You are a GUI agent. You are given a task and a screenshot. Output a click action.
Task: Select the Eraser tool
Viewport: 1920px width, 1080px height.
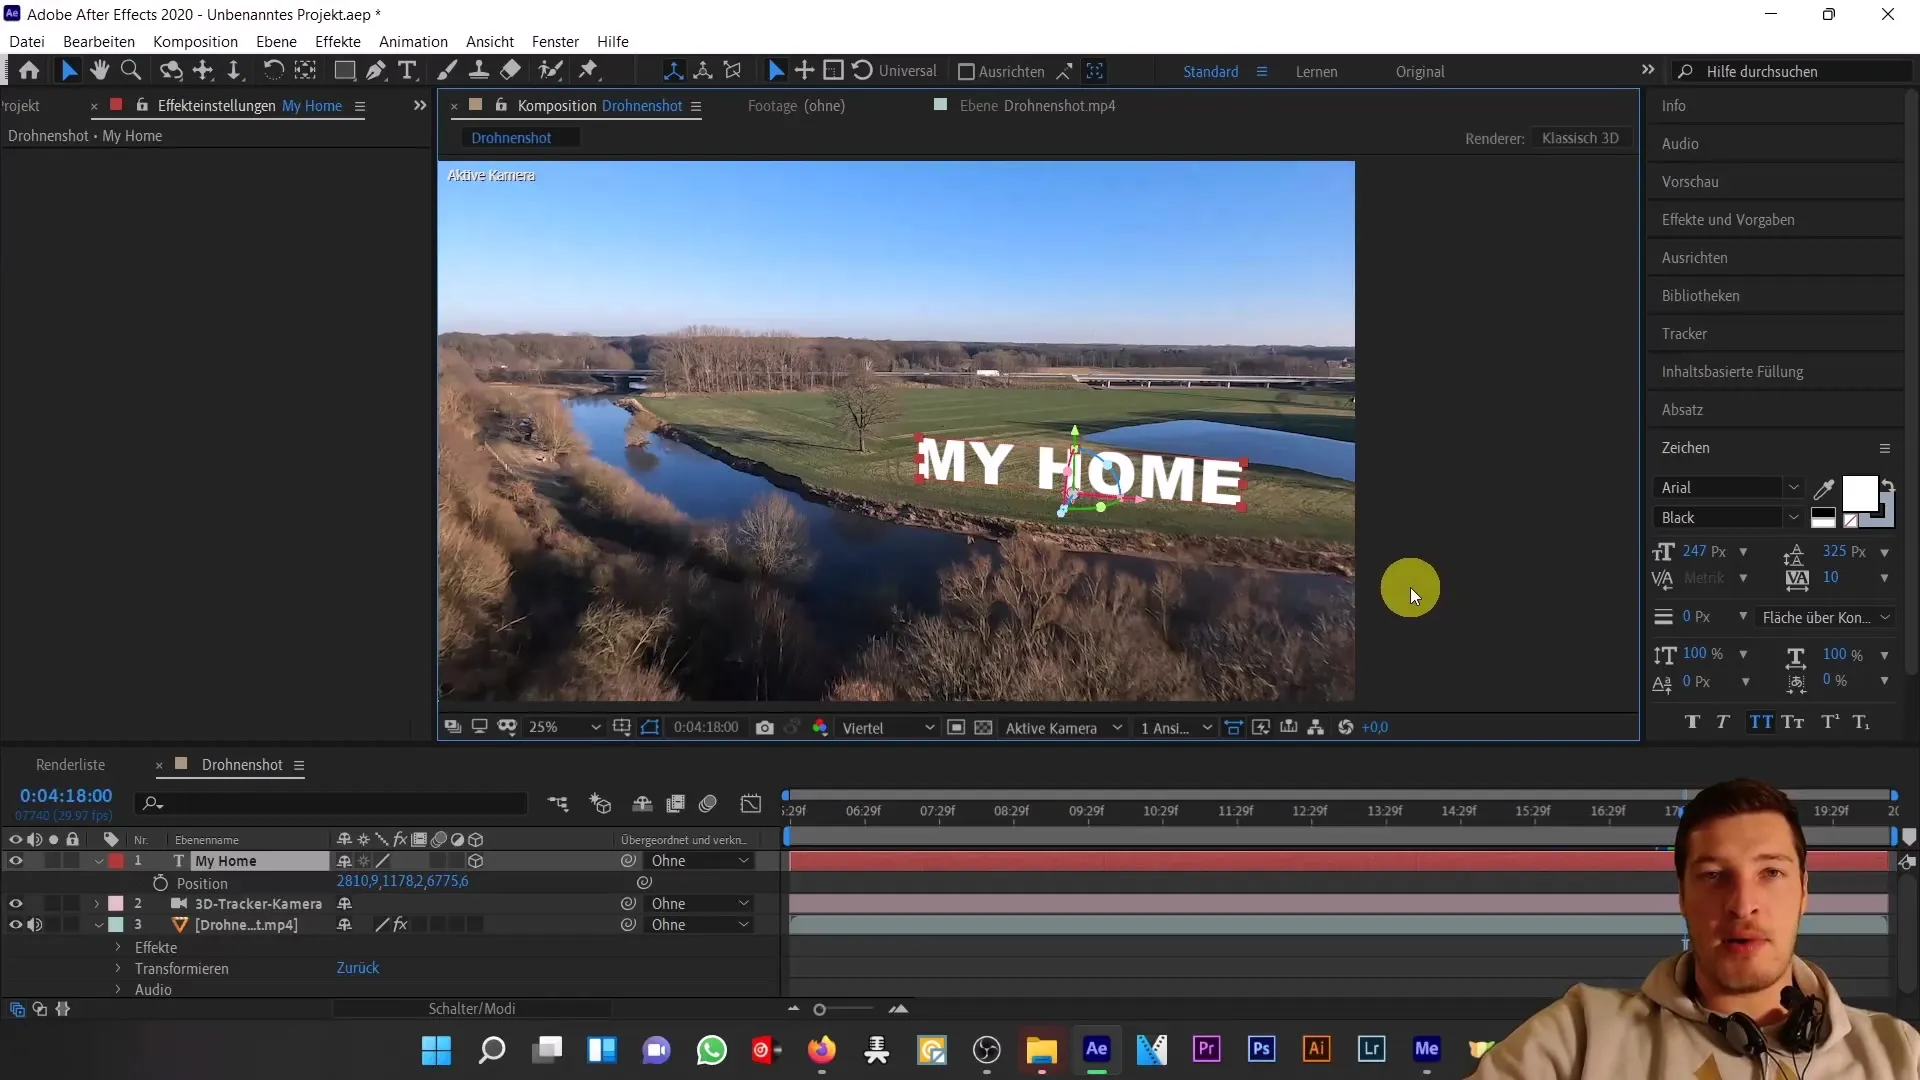(x=510, y=71)
